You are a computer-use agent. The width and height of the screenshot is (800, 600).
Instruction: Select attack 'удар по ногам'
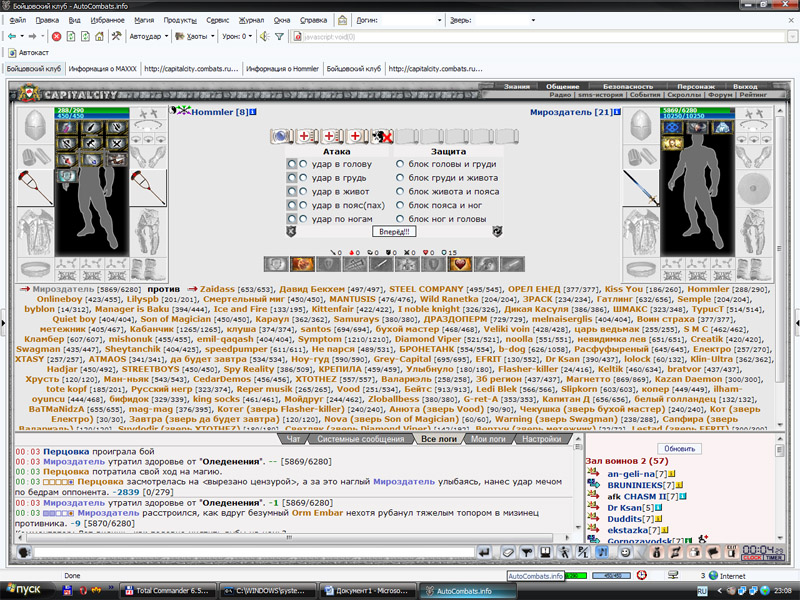pos(303,219)
